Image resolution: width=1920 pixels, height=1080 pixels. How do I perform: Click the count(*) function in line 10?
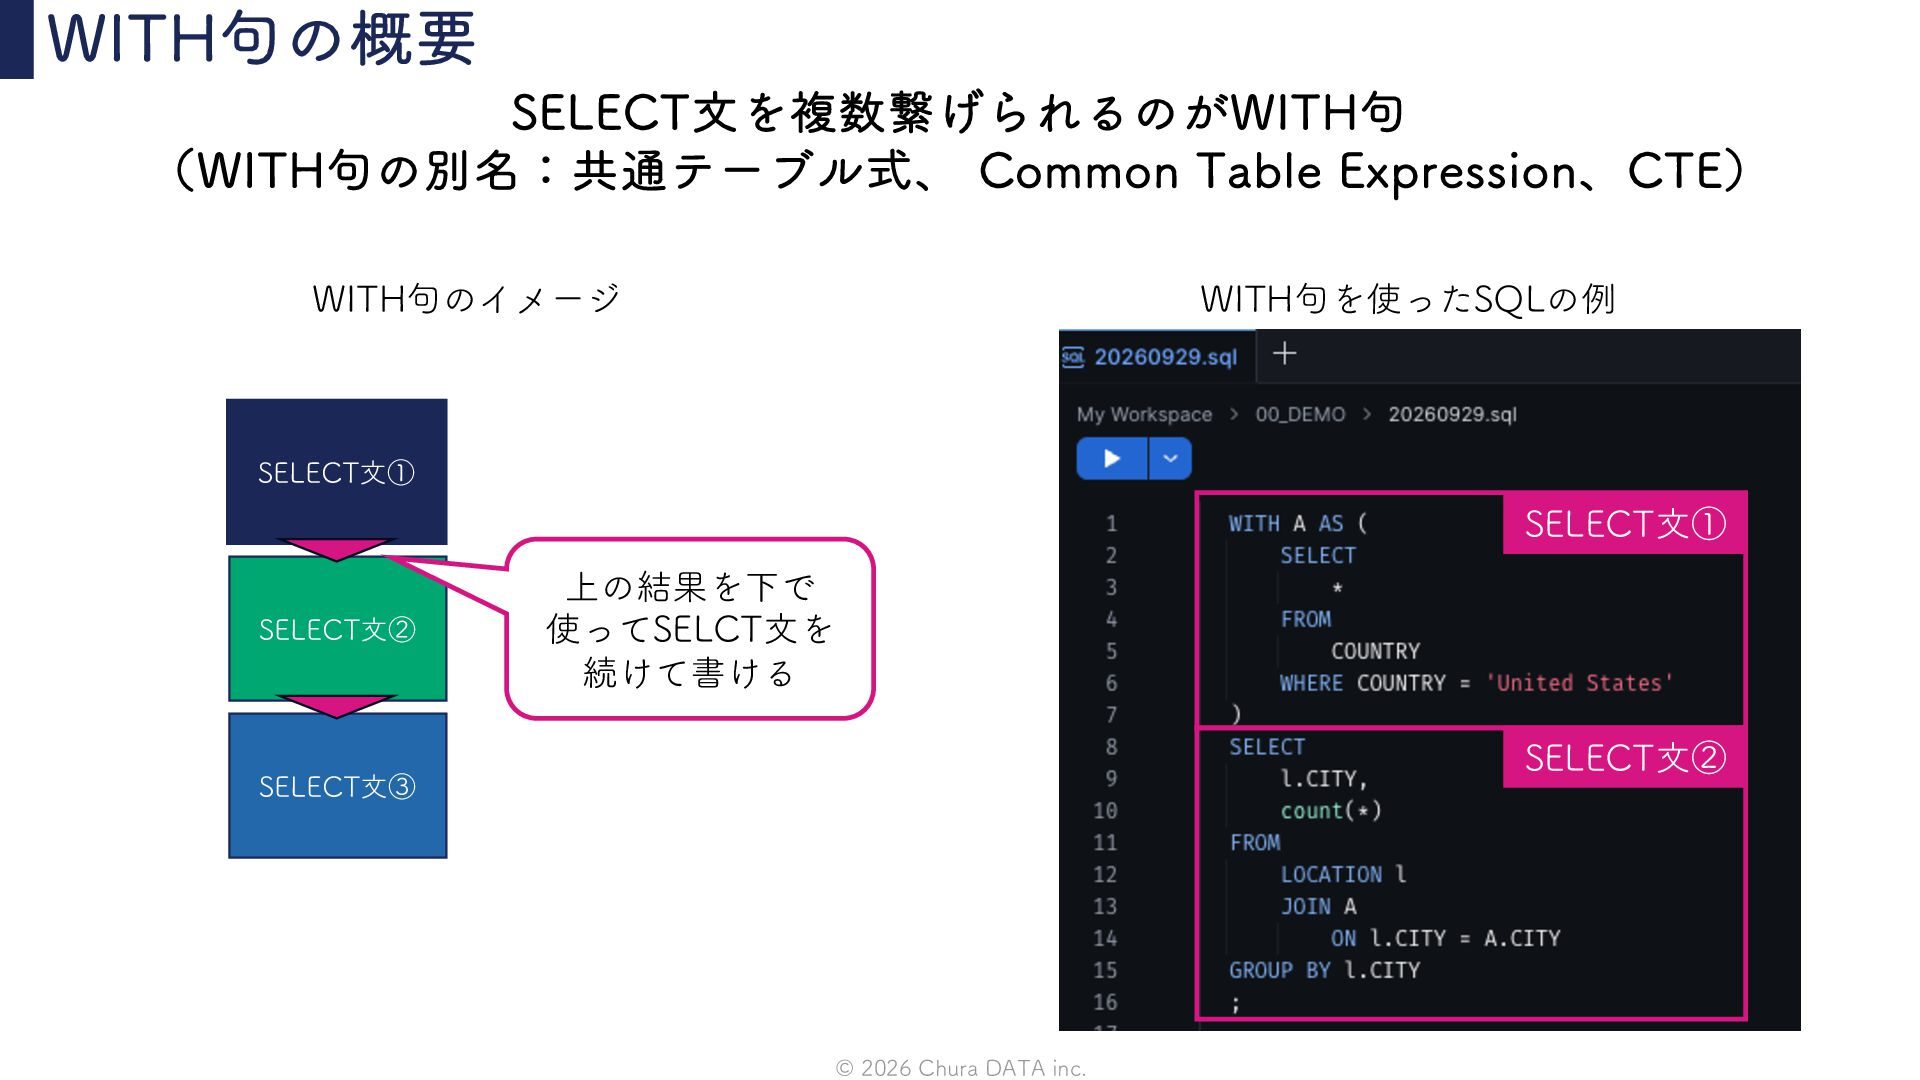click(x=1331, y=811)
